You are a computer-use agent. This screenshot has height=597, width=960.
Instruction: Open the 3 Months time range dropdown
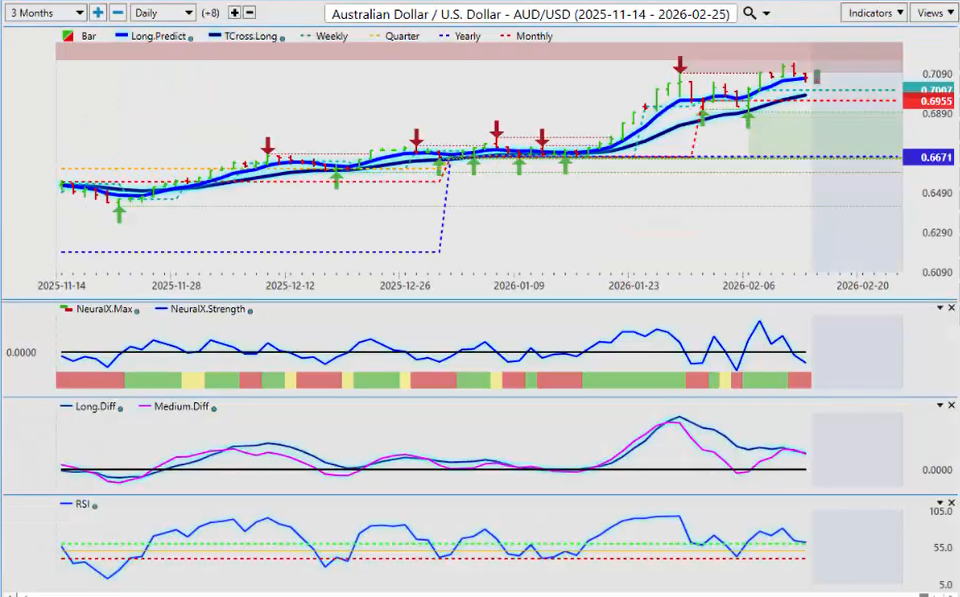pos(44,13)
